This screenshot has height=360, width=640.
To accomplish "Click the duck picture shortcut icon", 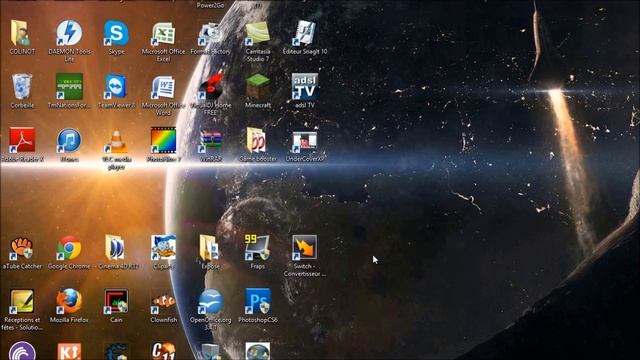I will (163, 247).
